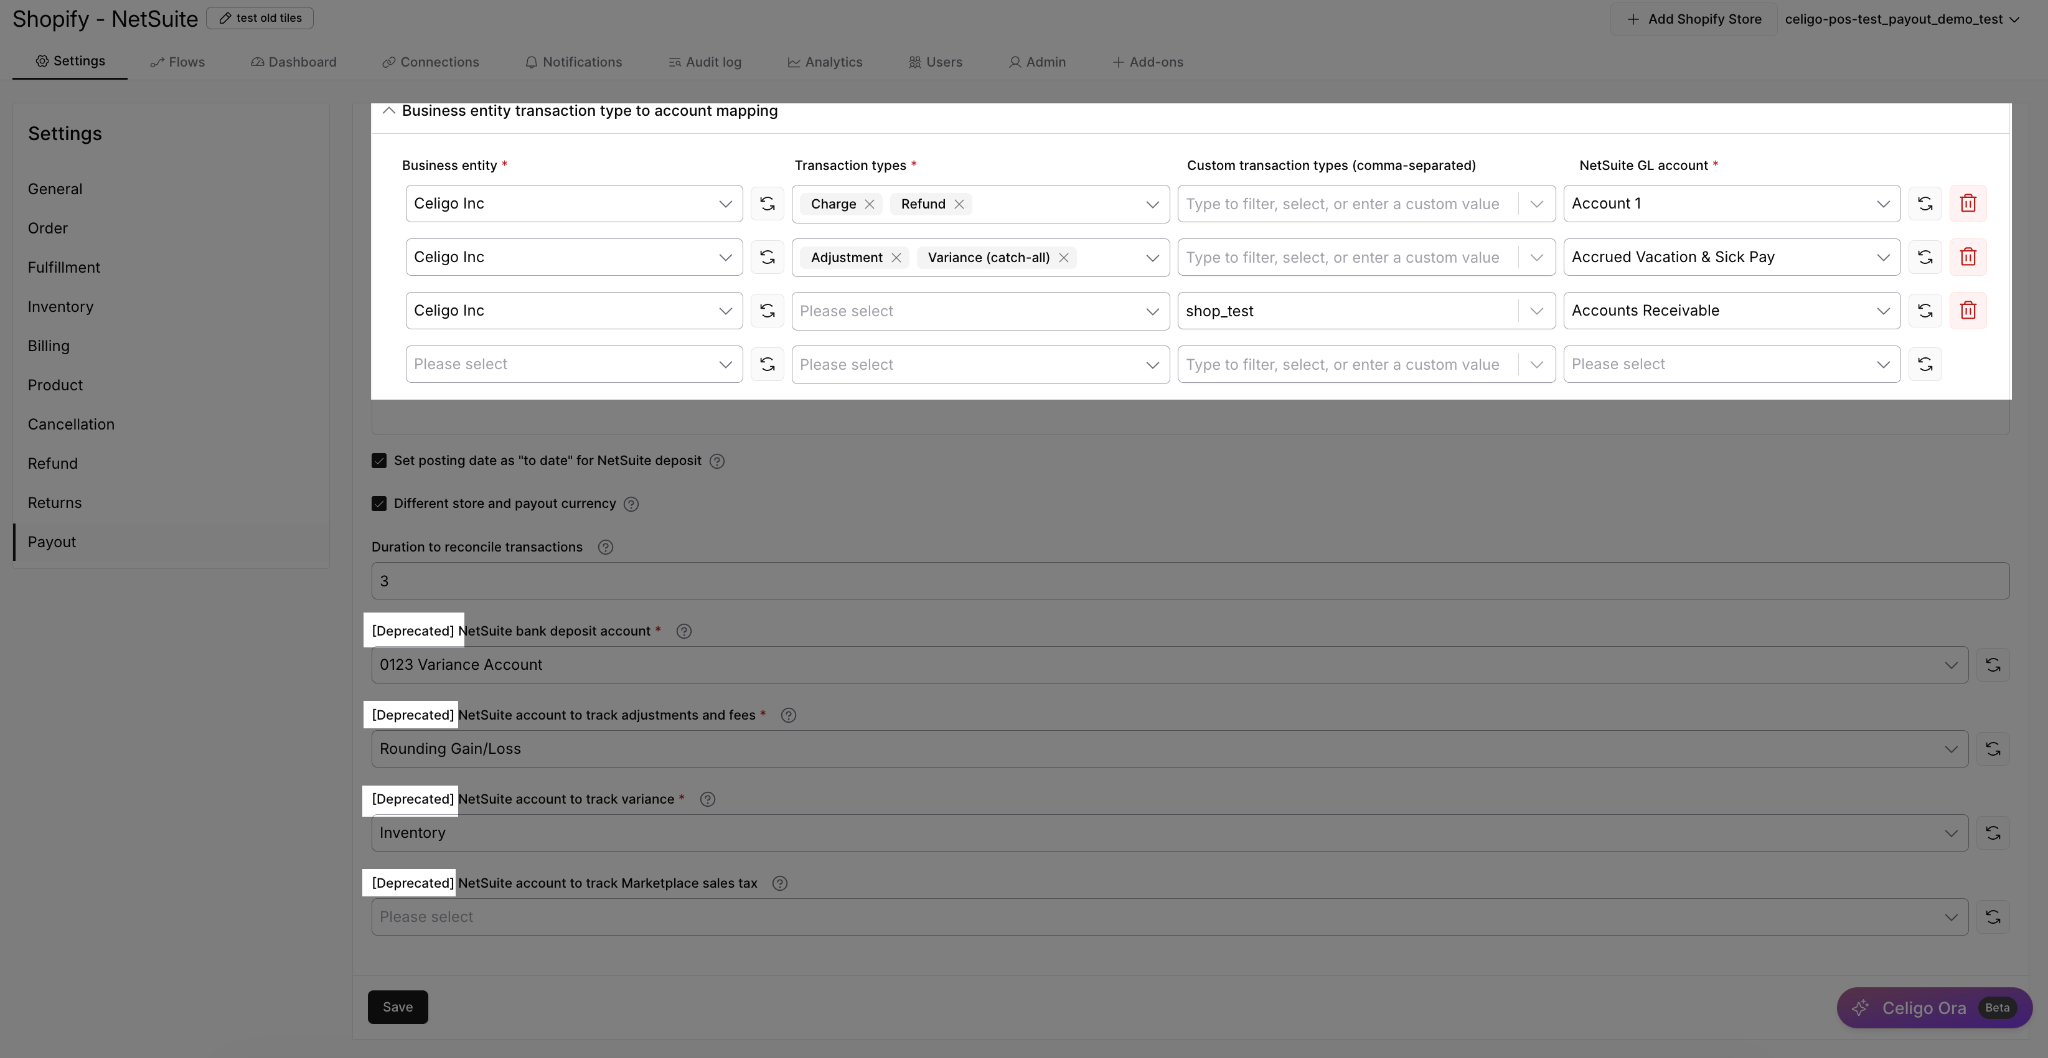
Task: Refresh the Marketplace sales tax account field
Action: tap(1993, 917)
